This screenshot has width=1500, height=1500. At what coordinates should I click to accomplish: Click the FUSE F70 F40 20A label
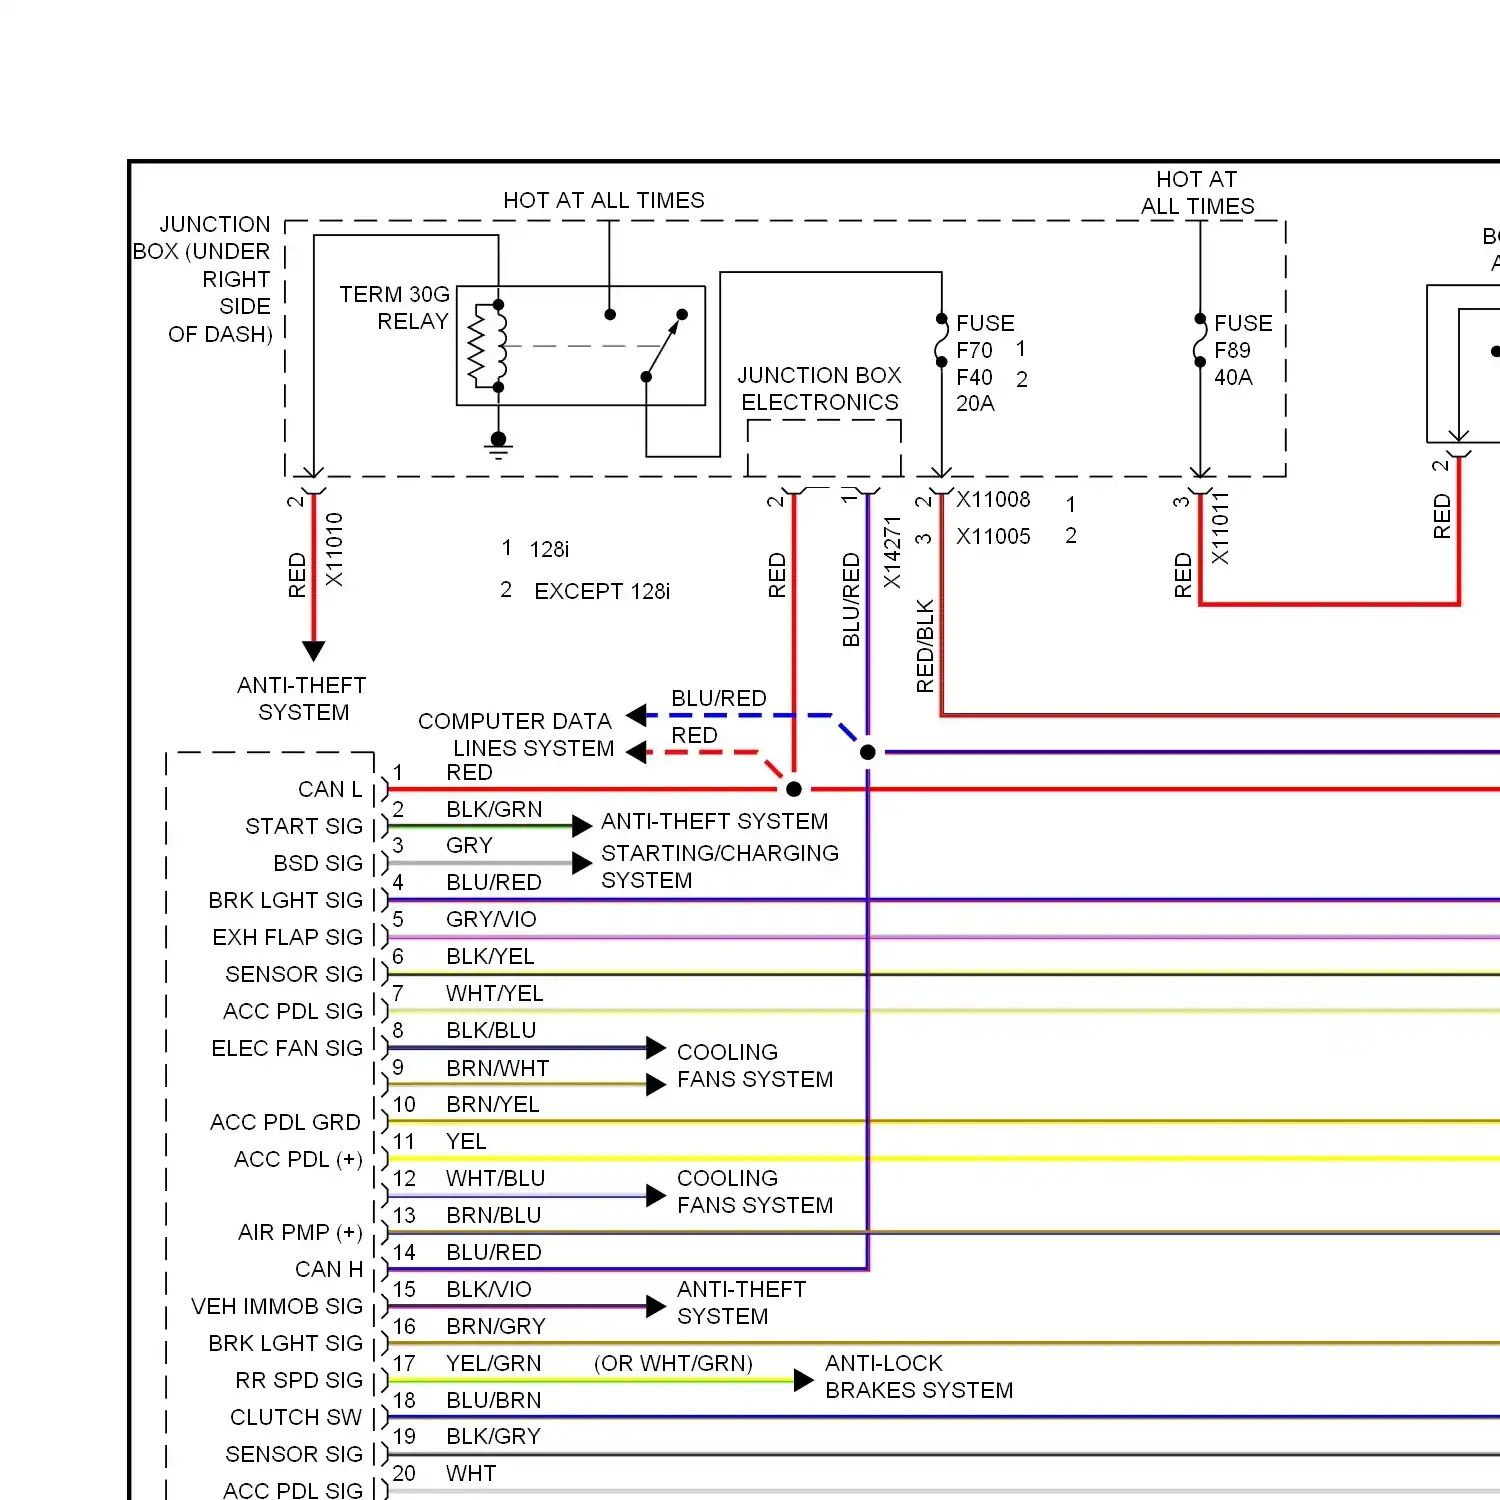click(x=985, y=363)
